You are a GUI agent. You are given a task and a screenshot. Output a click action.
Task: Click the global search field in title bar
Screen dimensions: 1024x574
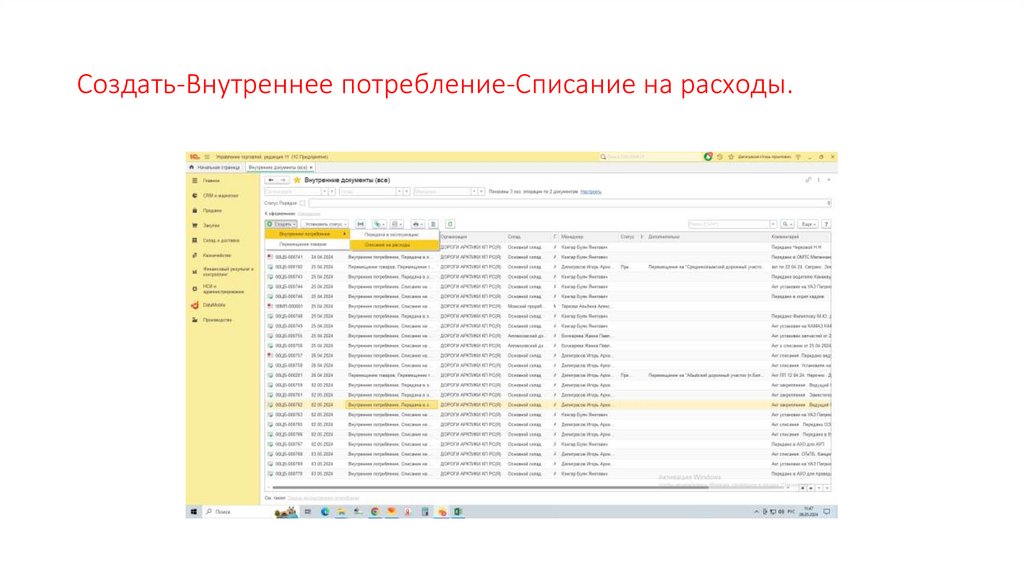(650, 157)
